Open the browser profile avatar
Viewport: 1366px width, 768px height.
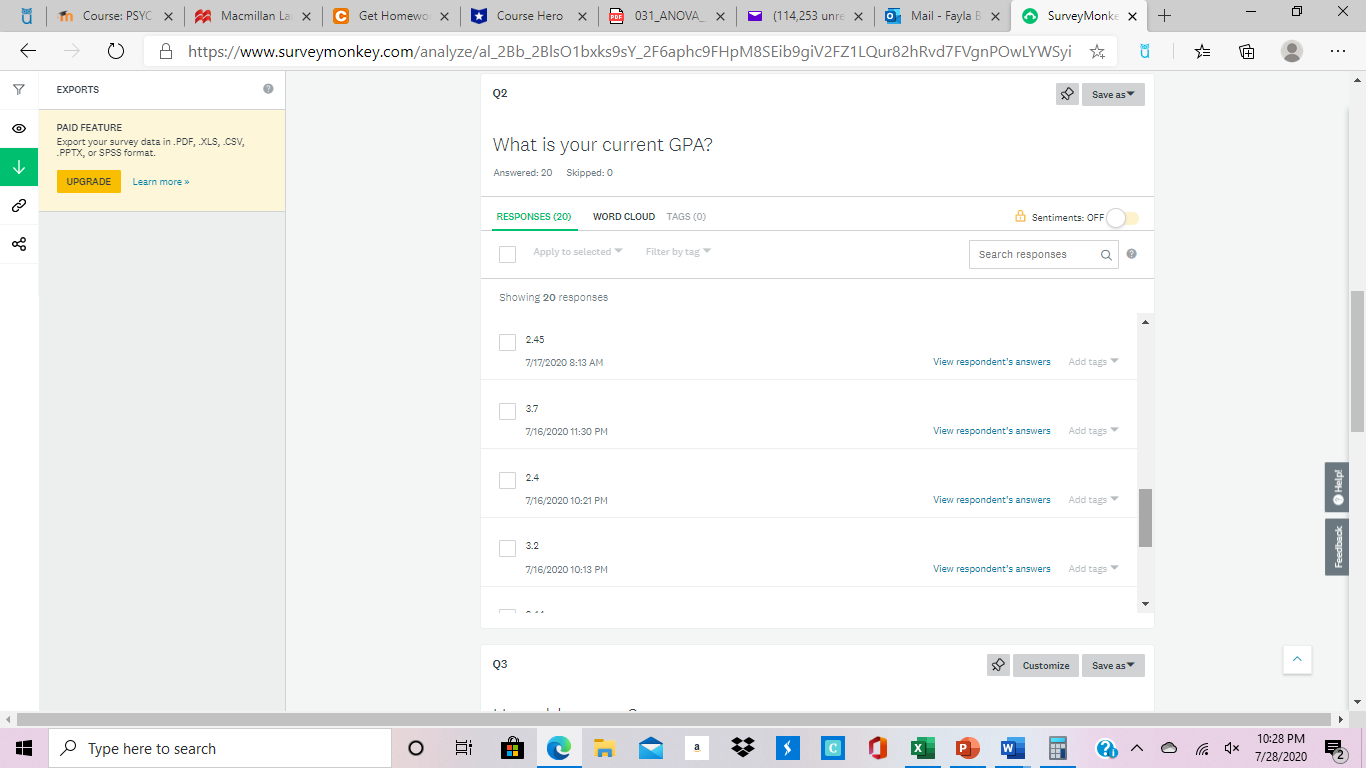point(1292,51)
